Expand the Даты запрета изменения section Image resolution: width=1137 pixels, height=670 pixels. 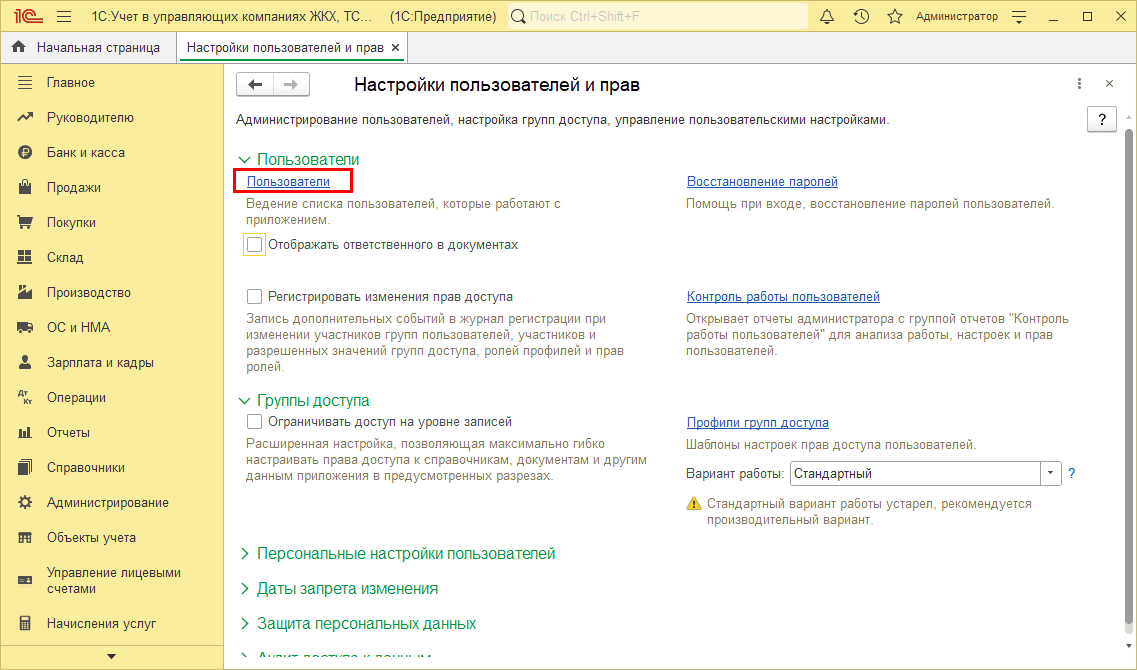pos(347,589)
